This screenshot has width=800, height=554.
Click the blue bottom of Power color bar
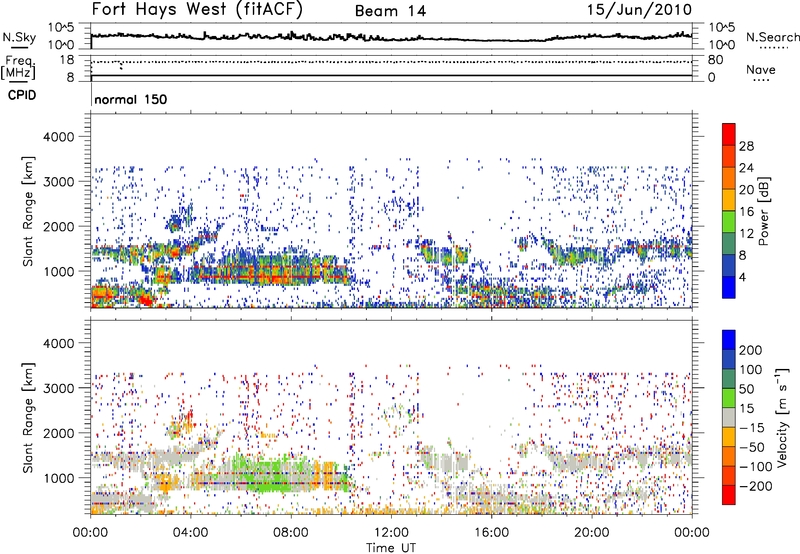729,287
